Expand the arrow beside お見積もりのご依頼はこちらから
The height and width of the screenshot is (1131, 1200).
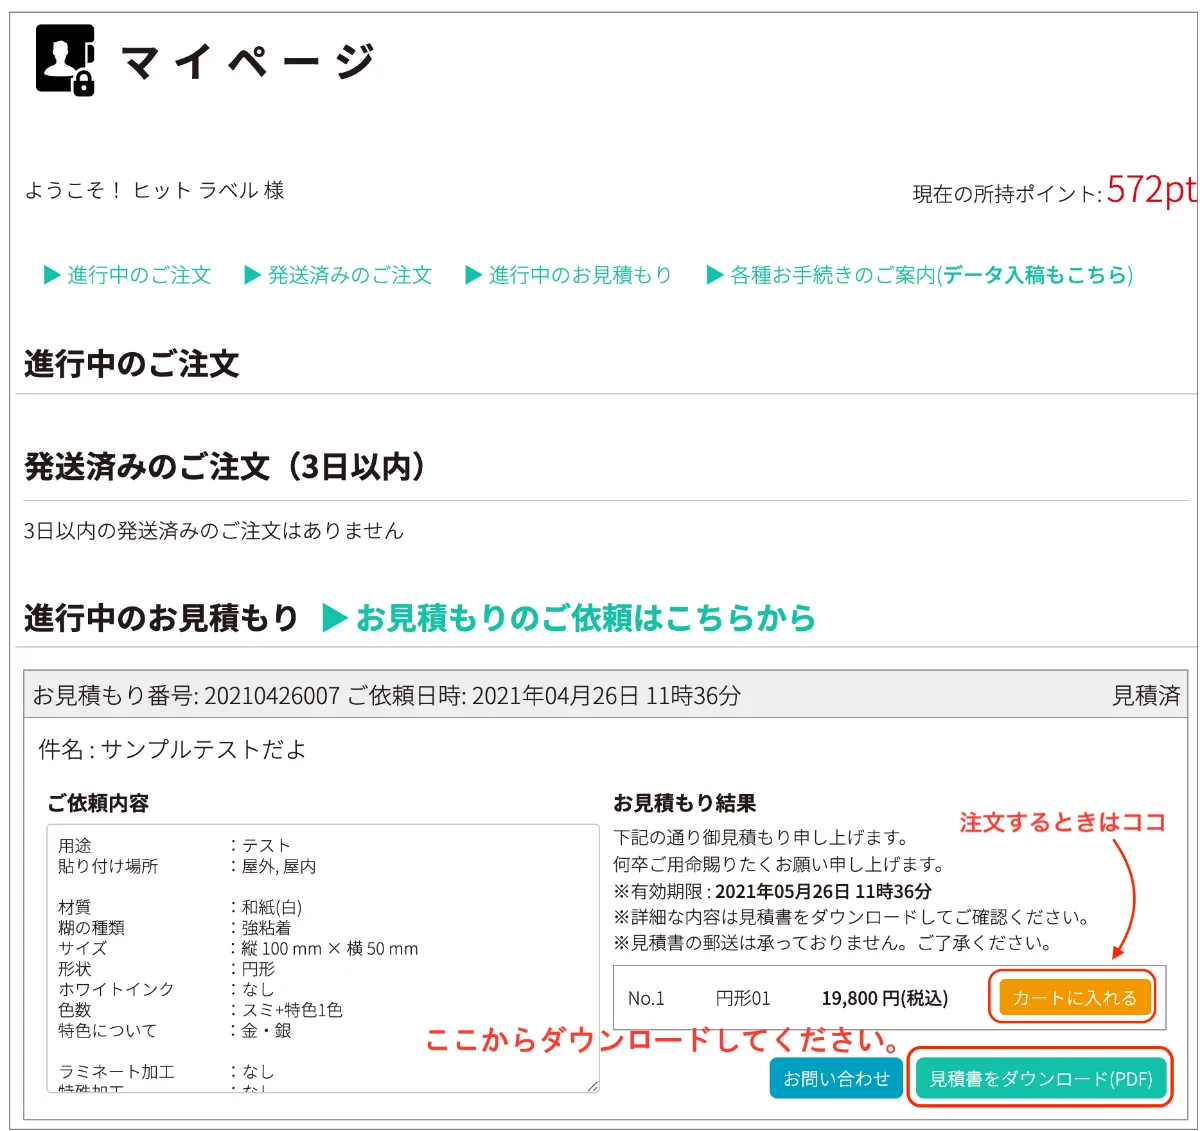pos(334,618)
